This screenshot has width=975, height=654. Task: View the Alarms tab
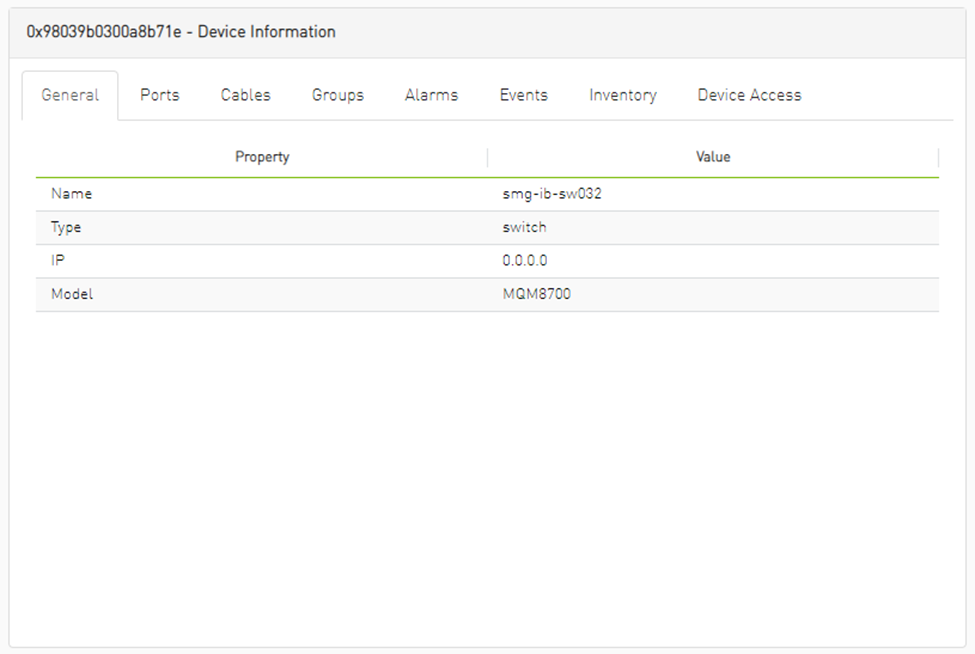click(x=431, y=95)
